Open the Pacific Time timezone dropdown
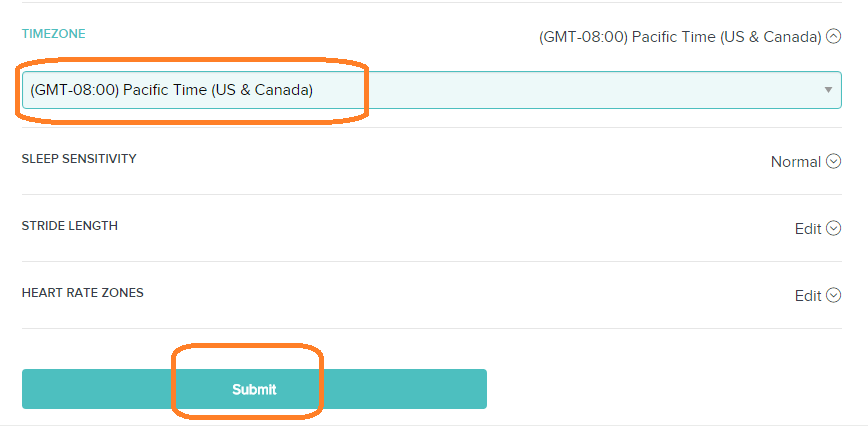This screenshot has width=868, height=431. click(x=431, y=90)
